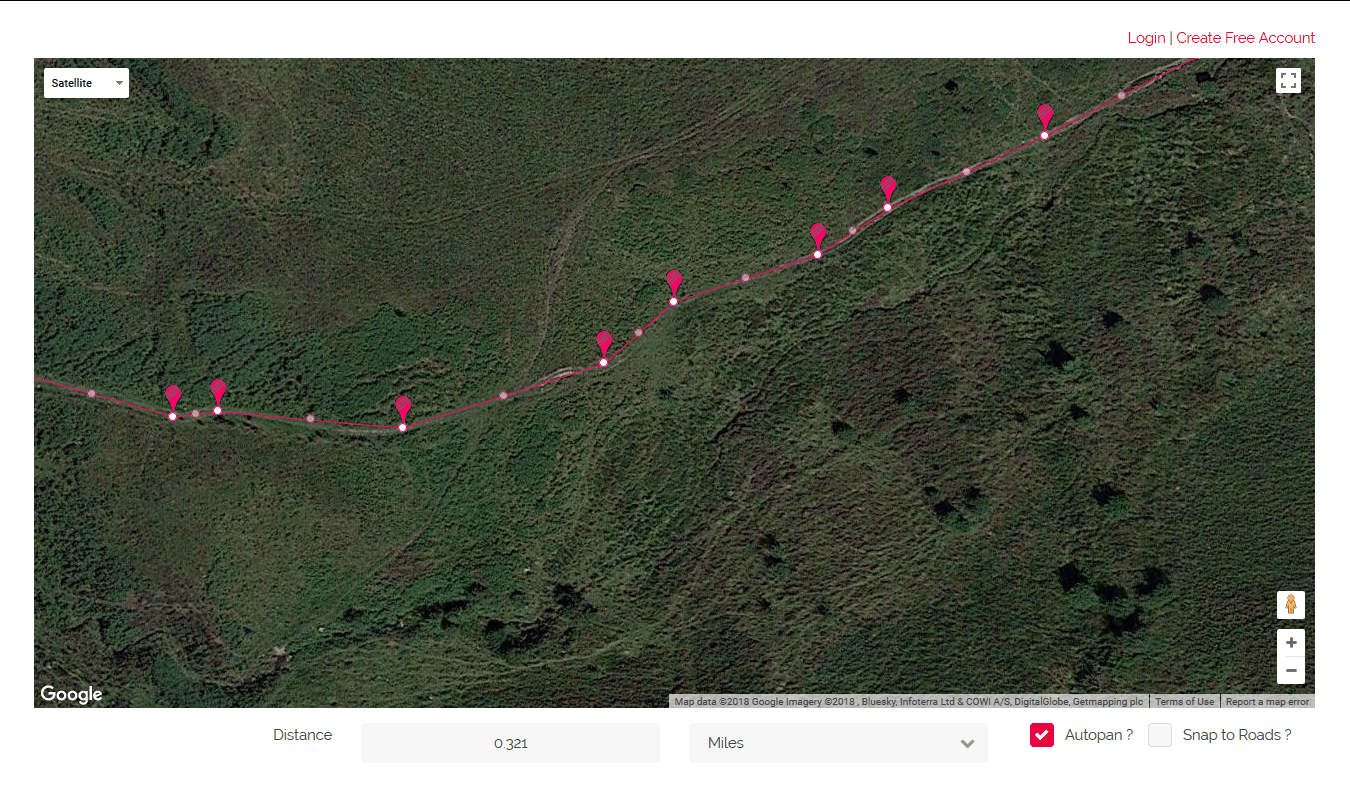This screenshot has height=798, width=1350.
Task: Select the pink pin near the map center
Action: [x=673, y=285]
